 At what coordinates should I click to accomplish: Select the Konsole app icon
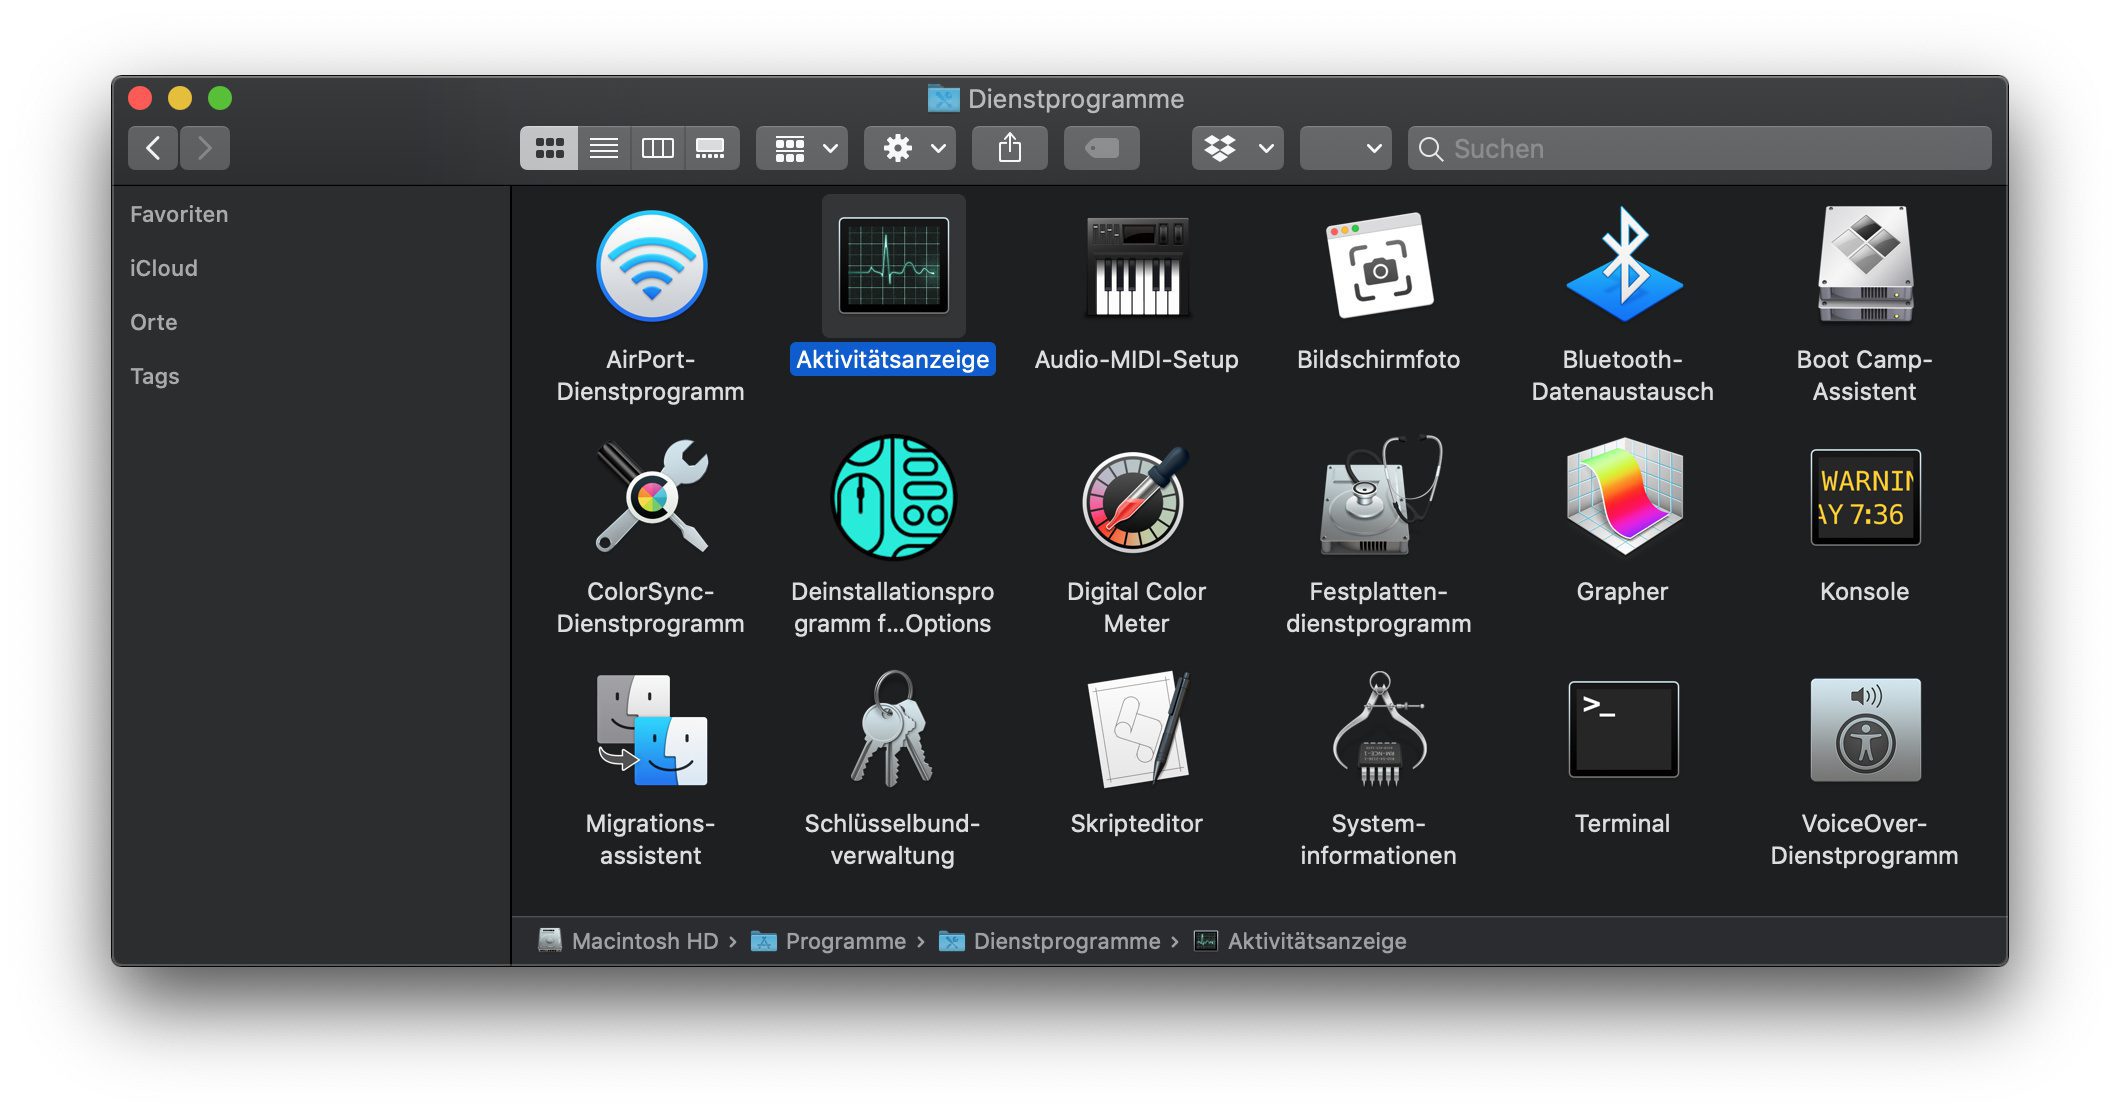(x=1864, y=497)
